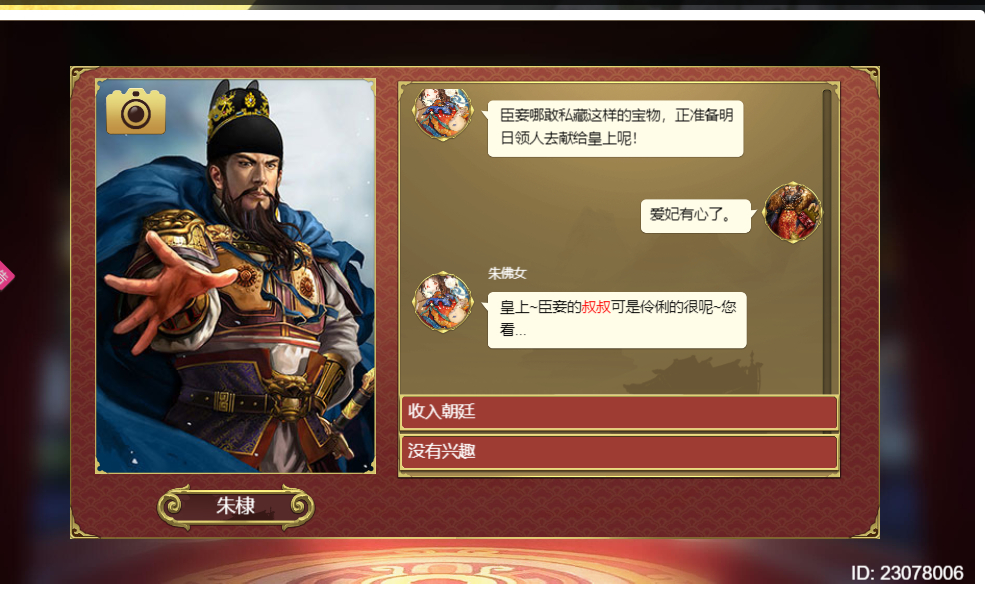Screen dimensions: 985x589
Task: Click the chat panel scrollbar
Action: [x=827, y=242]
